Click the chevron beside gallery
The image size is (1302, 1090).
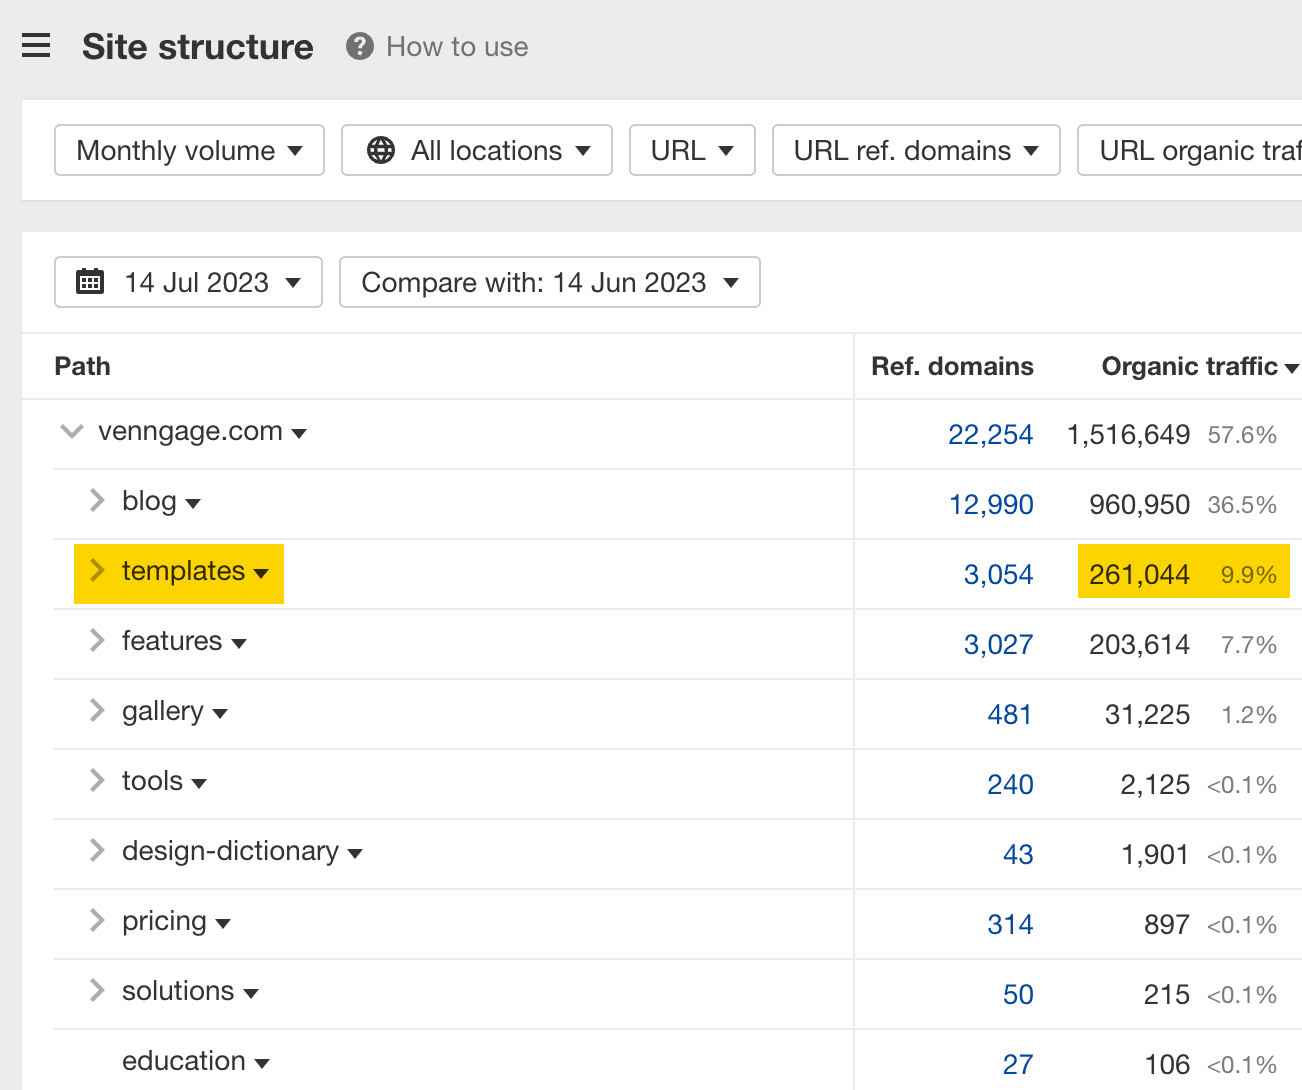click(96, 711)
